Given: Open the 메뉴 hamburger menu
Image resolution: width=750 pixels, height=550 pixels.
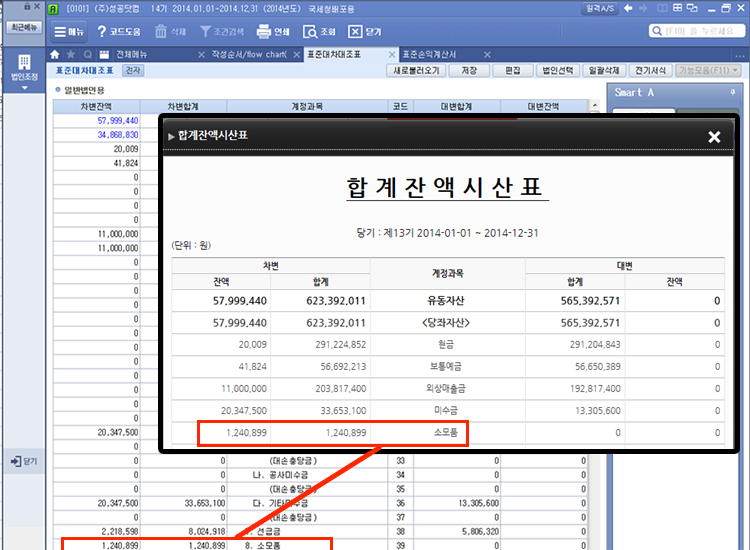Looking at the screenshot, I should tap(69, 32).
